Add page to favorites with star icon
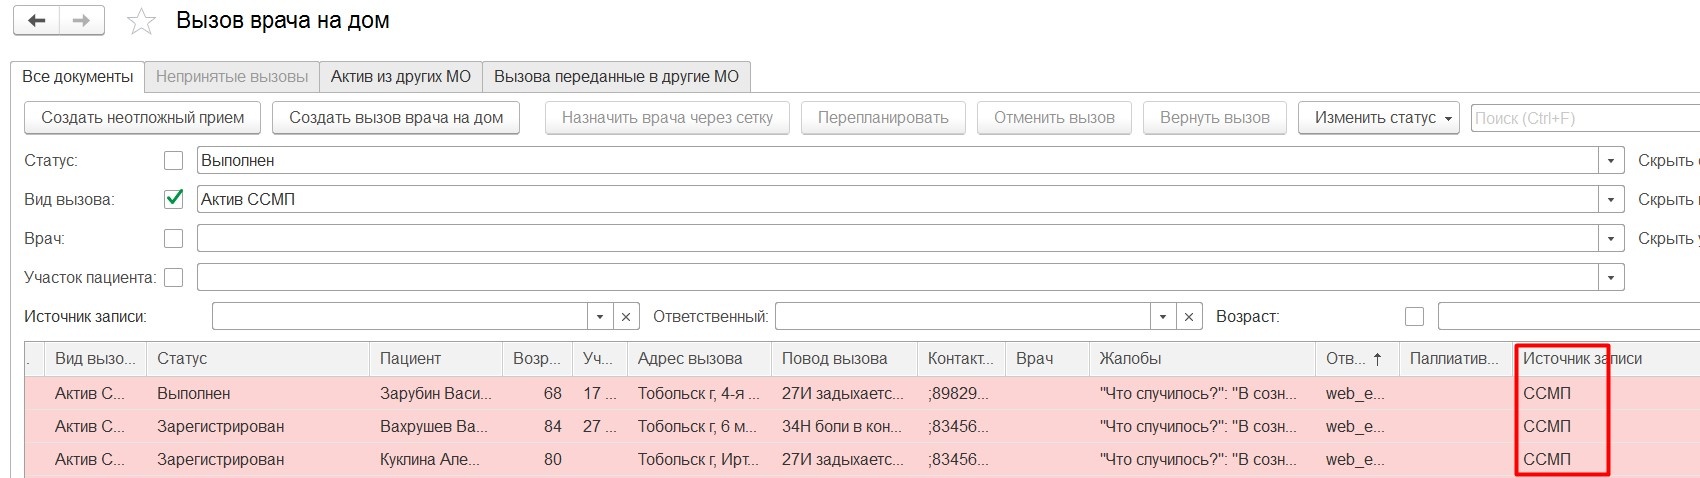The image size is (1700, 478). pyautogui.click(x=141, y=22)
